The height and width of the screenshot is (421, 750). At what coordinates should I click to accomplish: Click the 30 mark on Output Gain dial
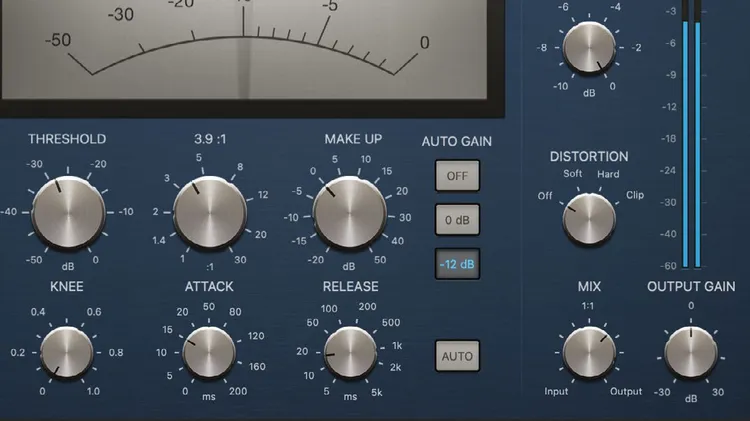[717, 392]
